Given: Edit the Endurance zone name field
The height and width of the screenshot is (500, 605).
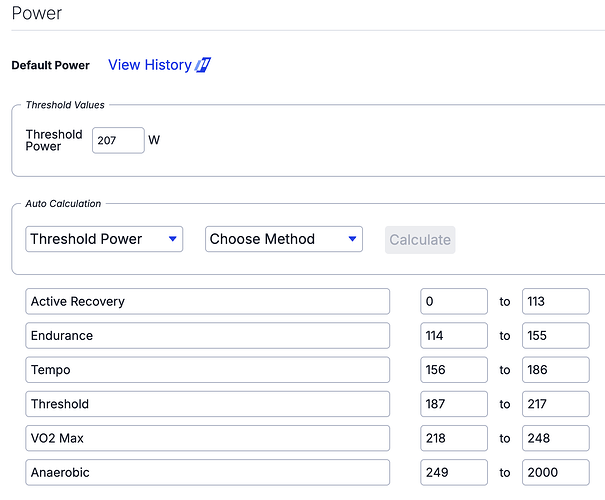Looking at the screenshot, I should point(208,336).
